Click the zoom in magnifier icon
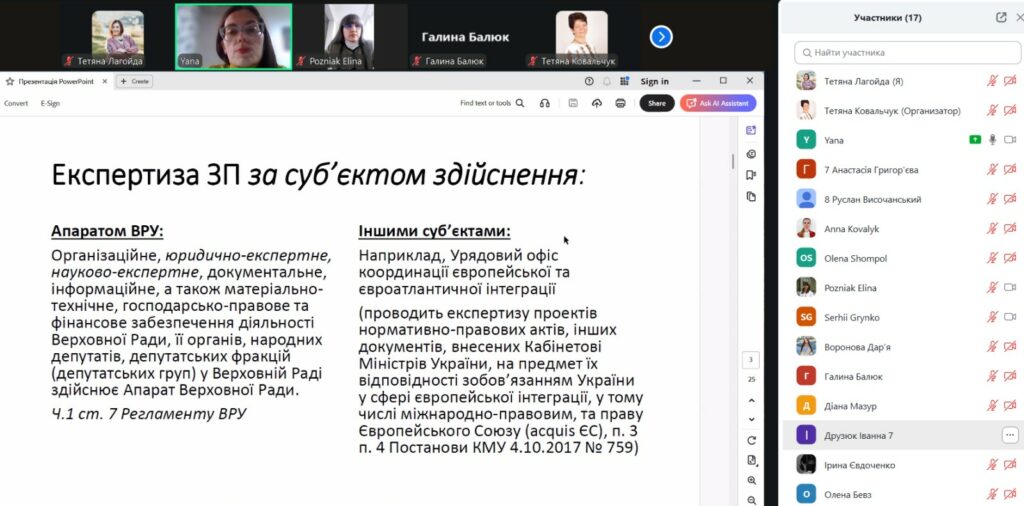The image size is (1024, 506). [751, 480]
